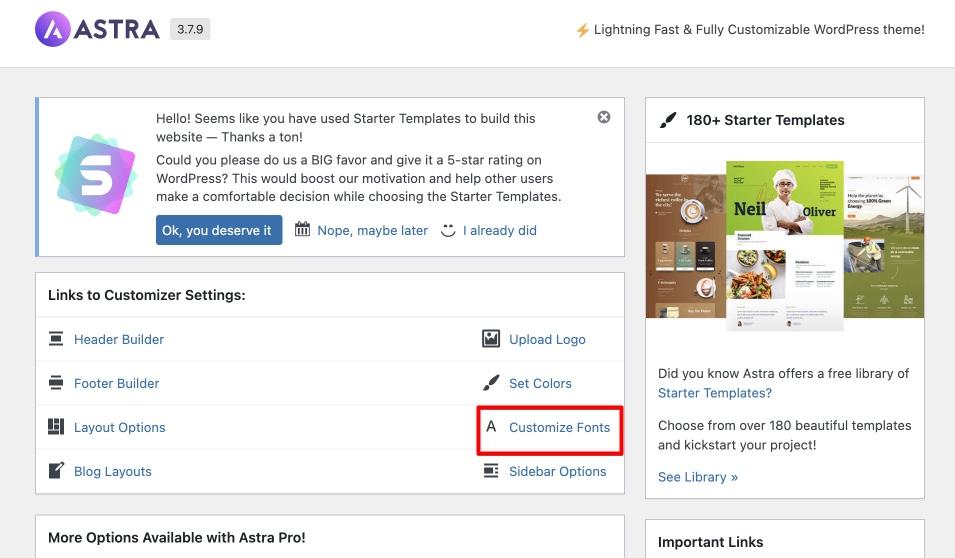
Task: Select the 'I already did' link
Action: click(499, 230)
